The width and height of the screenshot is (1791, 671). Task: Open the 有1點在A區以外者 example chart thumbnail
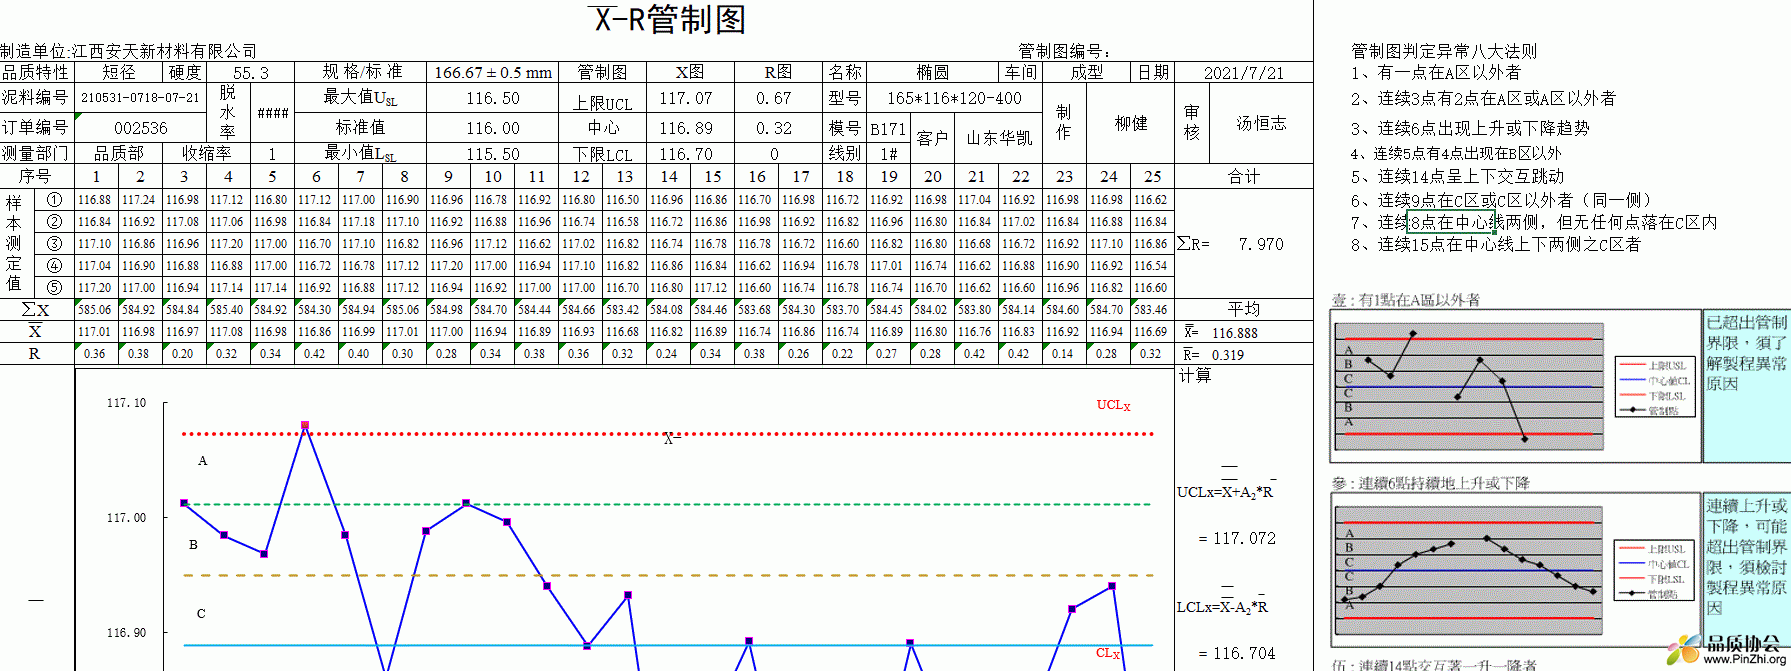tap(1514, 385)
